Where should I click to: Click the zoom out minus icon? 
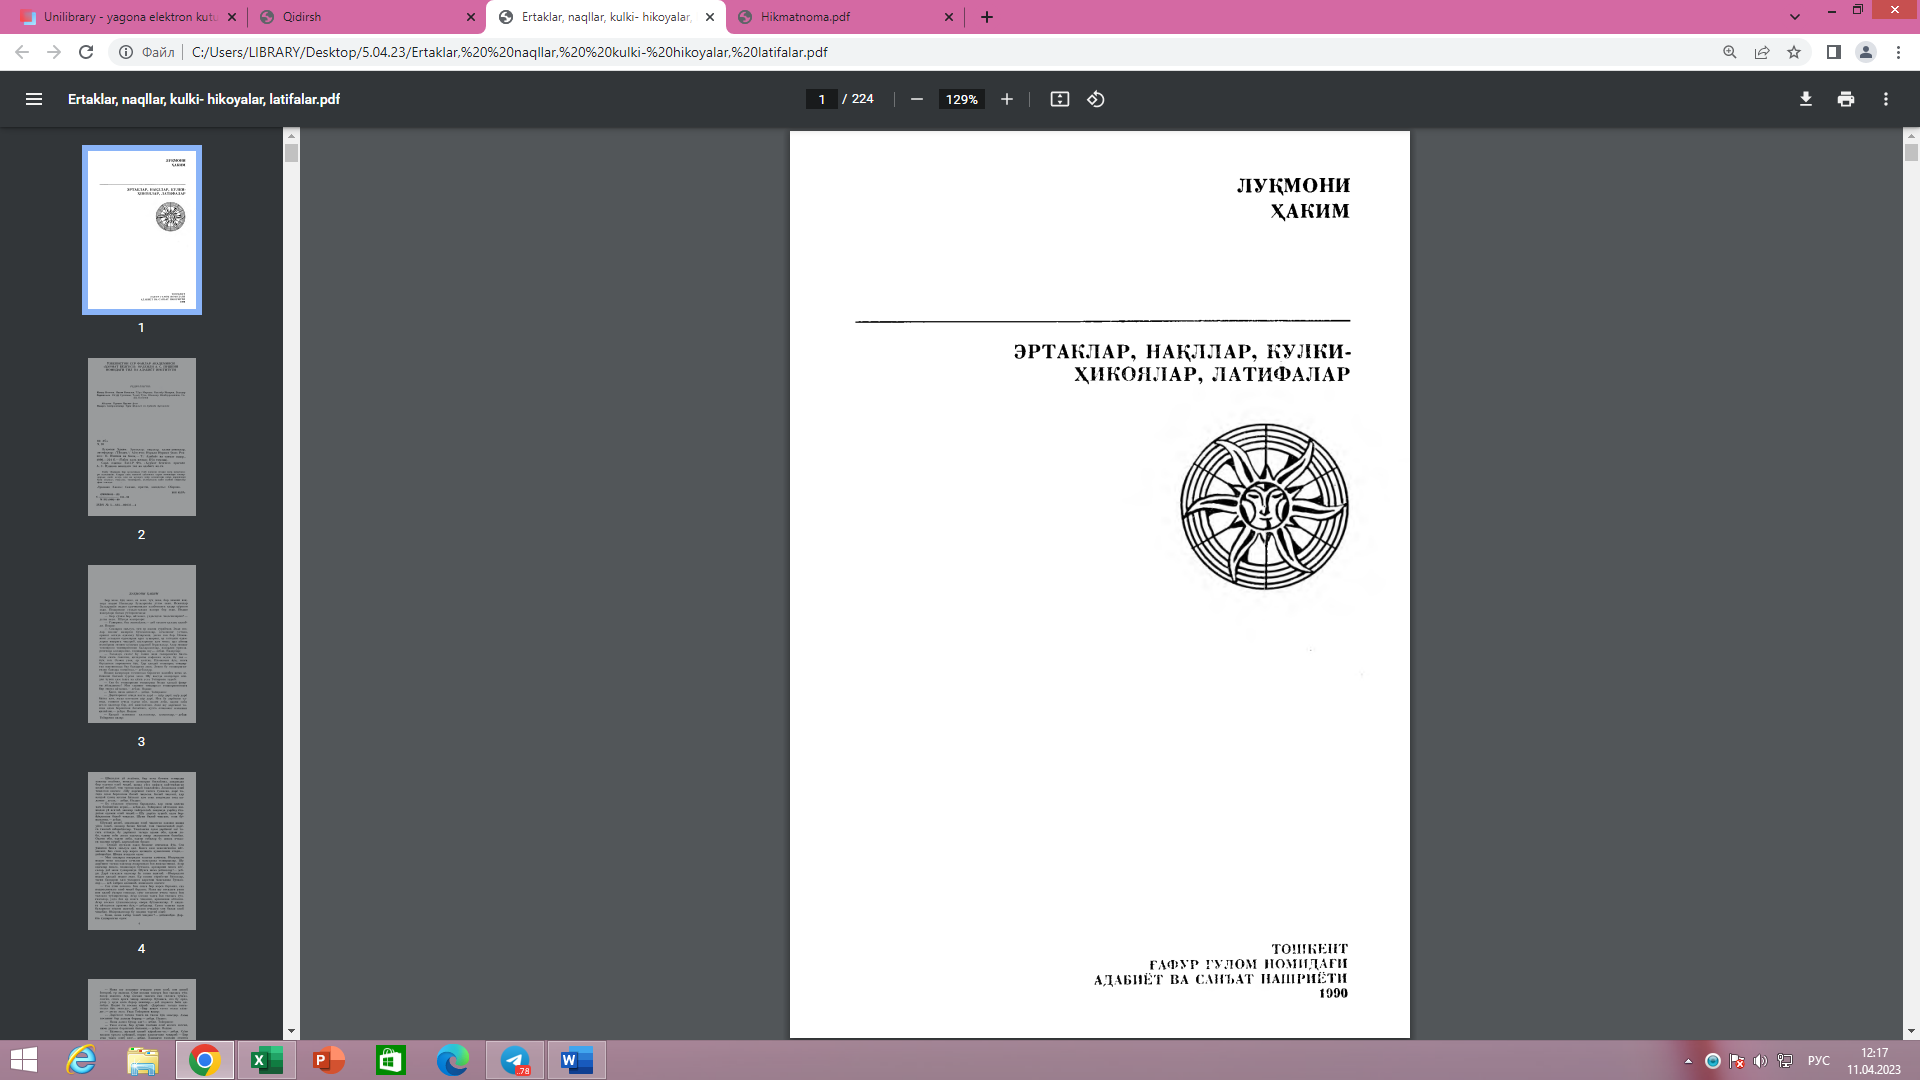point(916,99)
